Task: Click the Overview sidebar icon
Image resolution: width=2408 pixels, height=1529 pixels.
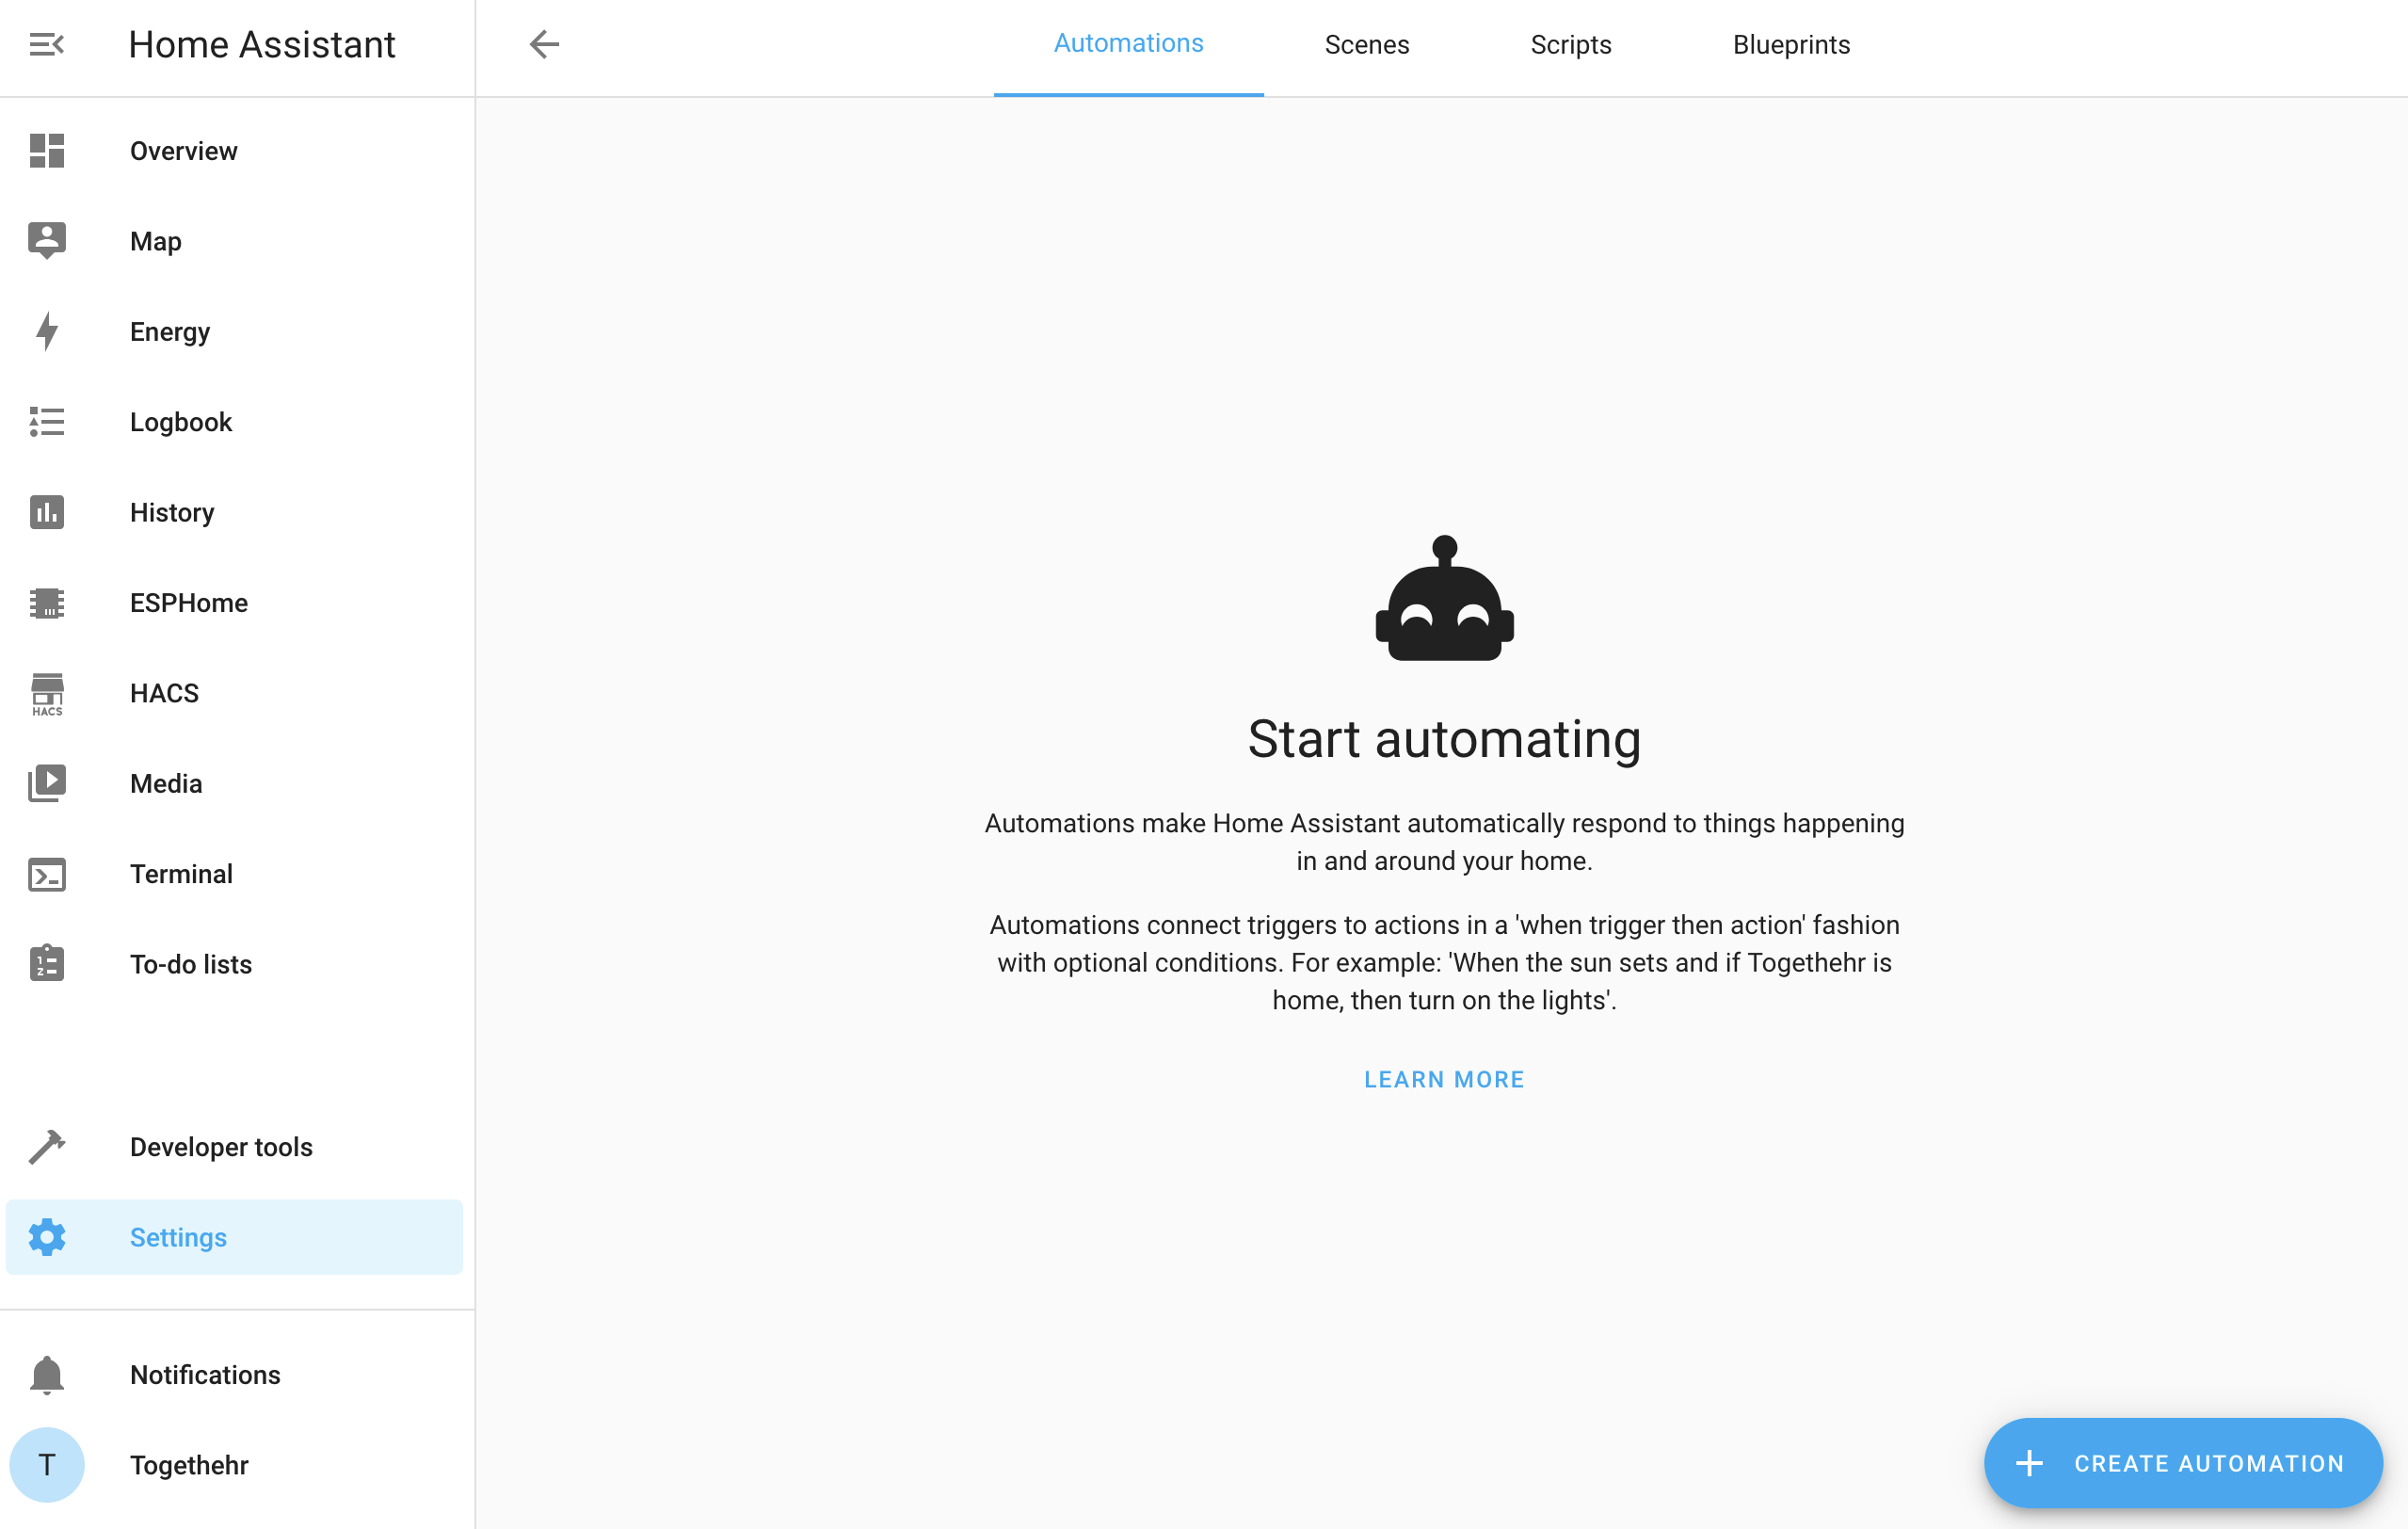Action: tap(47, 151)
